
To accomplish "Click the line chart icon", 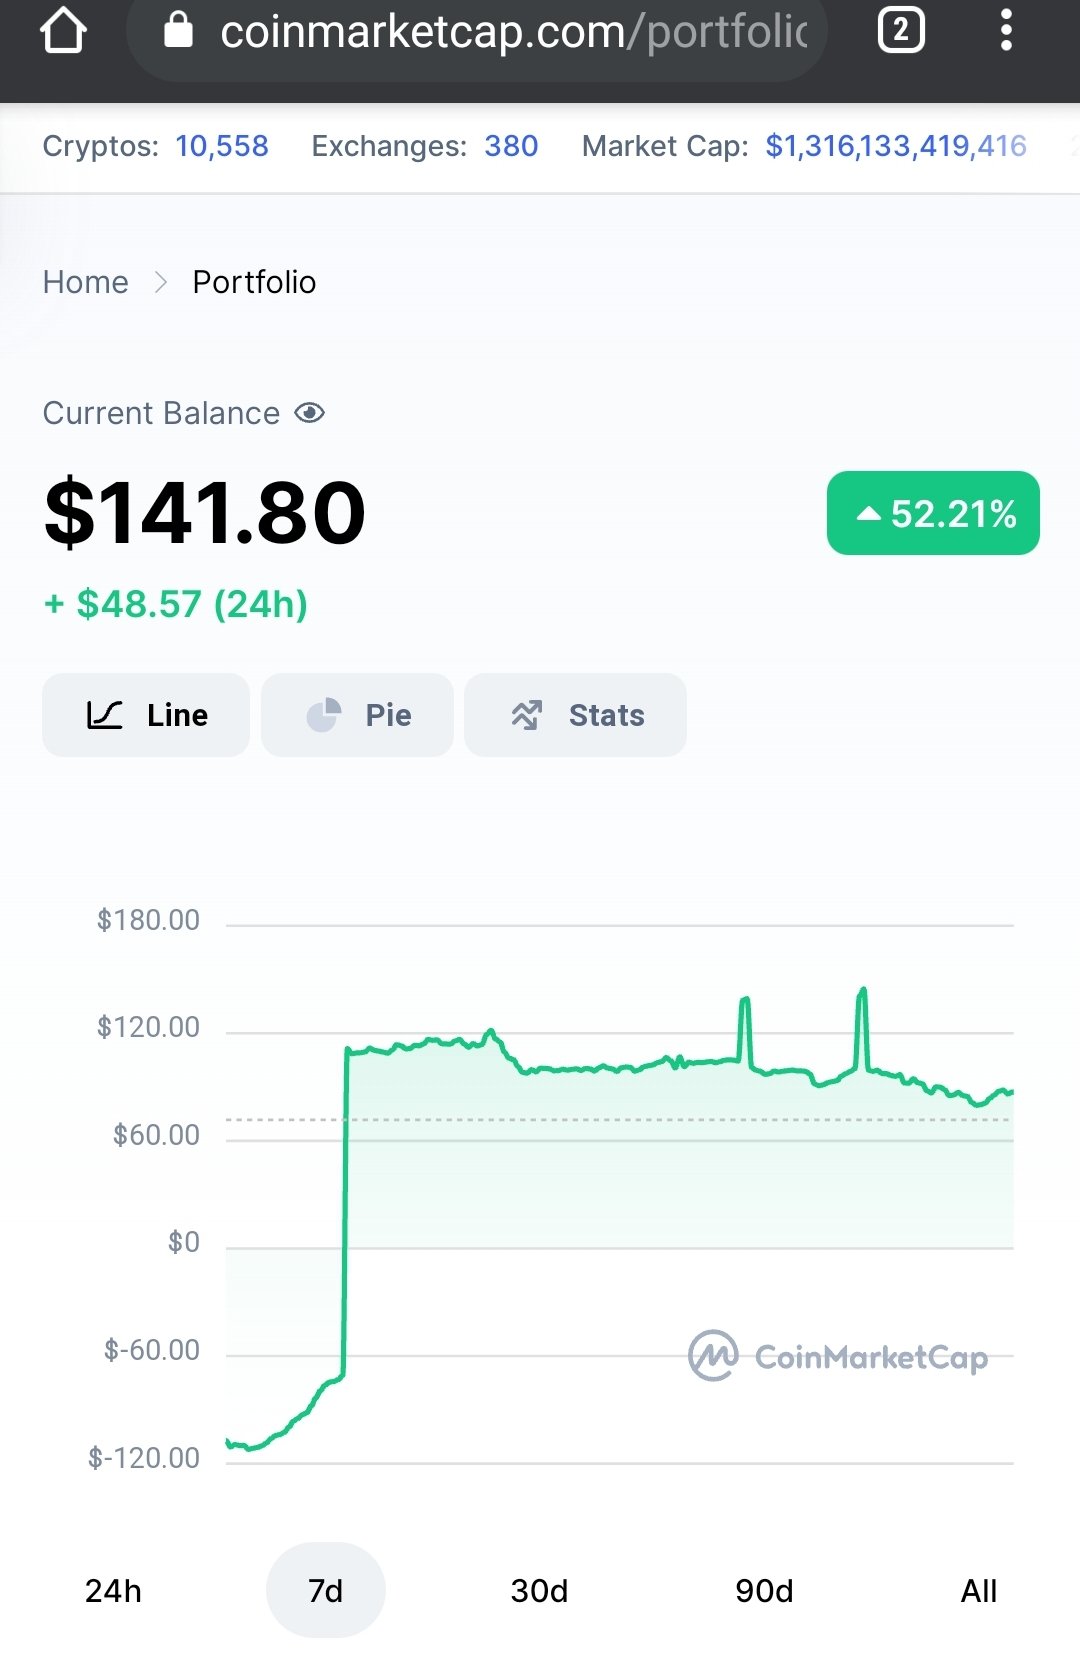I will point(105,715).
